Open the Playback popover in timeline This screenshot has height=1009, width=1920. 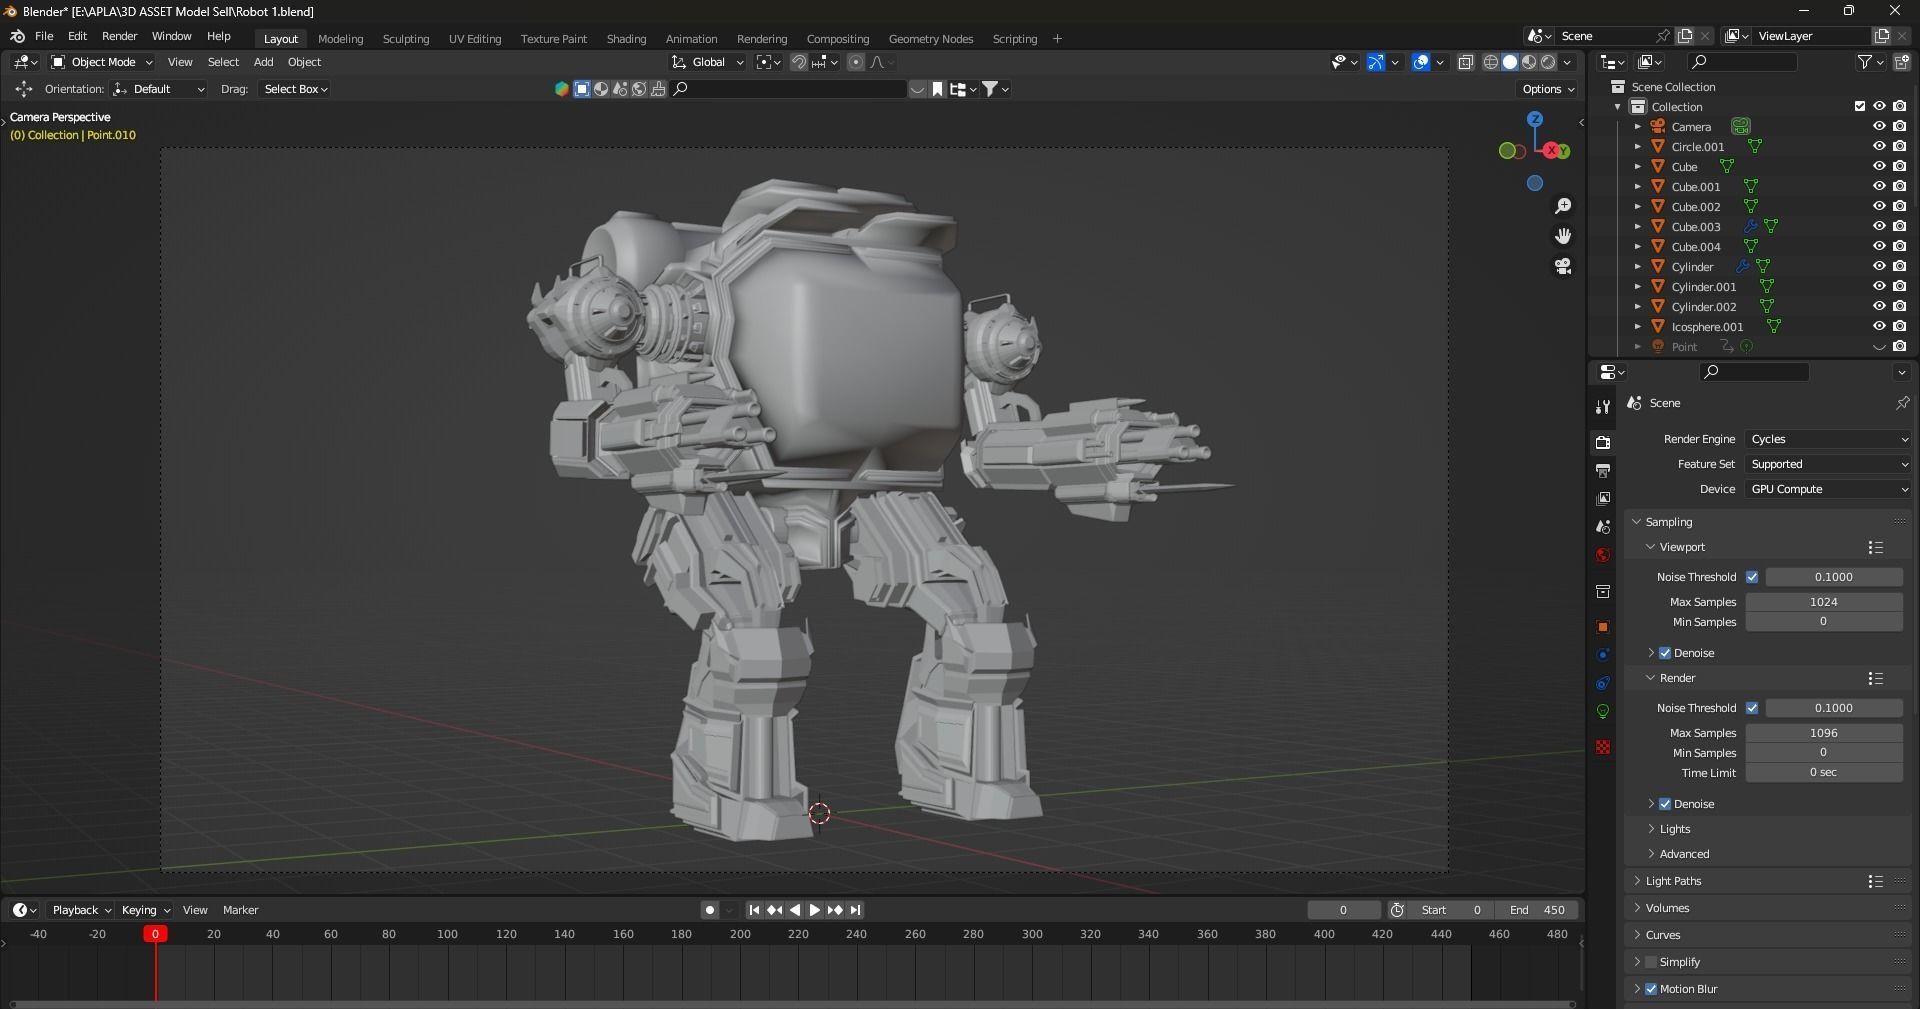pos(81,910)
